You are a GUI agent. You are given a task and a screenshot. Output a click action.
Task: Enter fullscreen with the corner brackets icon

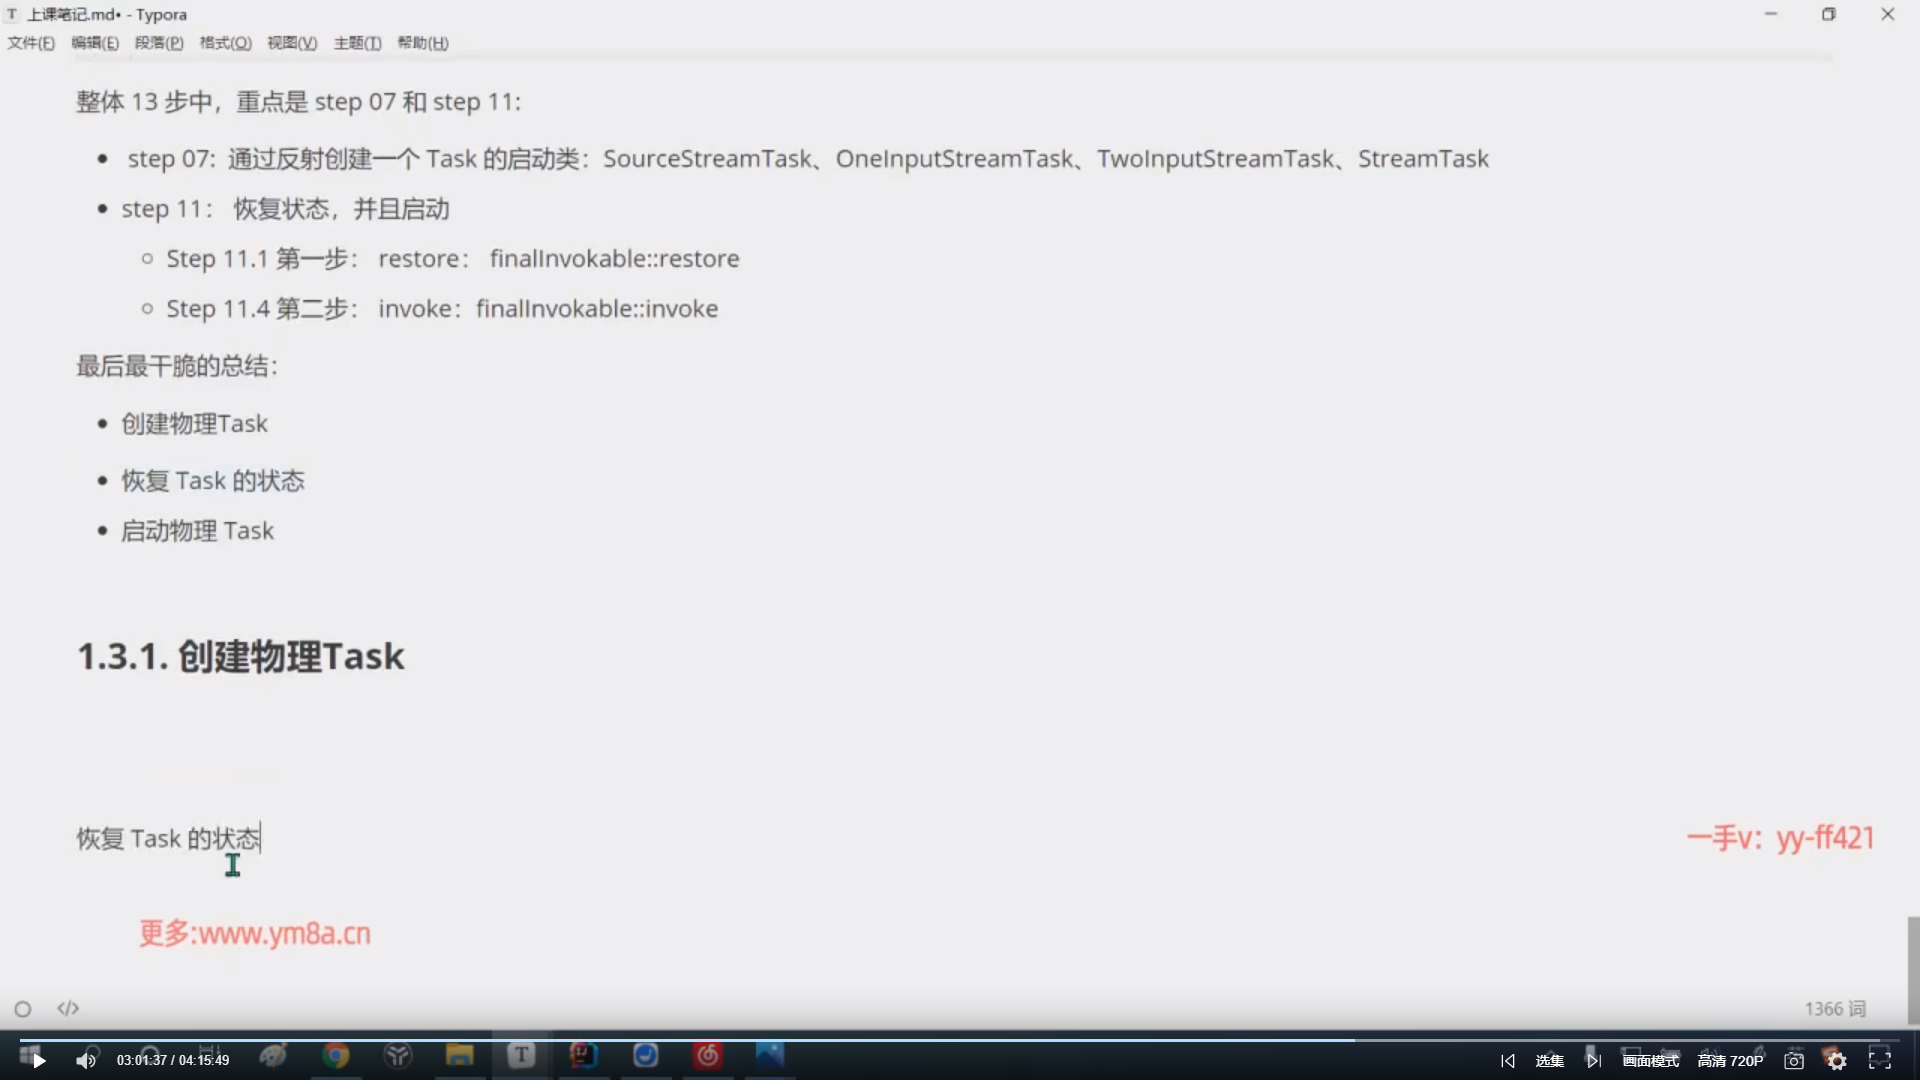coord(1880,1060)
